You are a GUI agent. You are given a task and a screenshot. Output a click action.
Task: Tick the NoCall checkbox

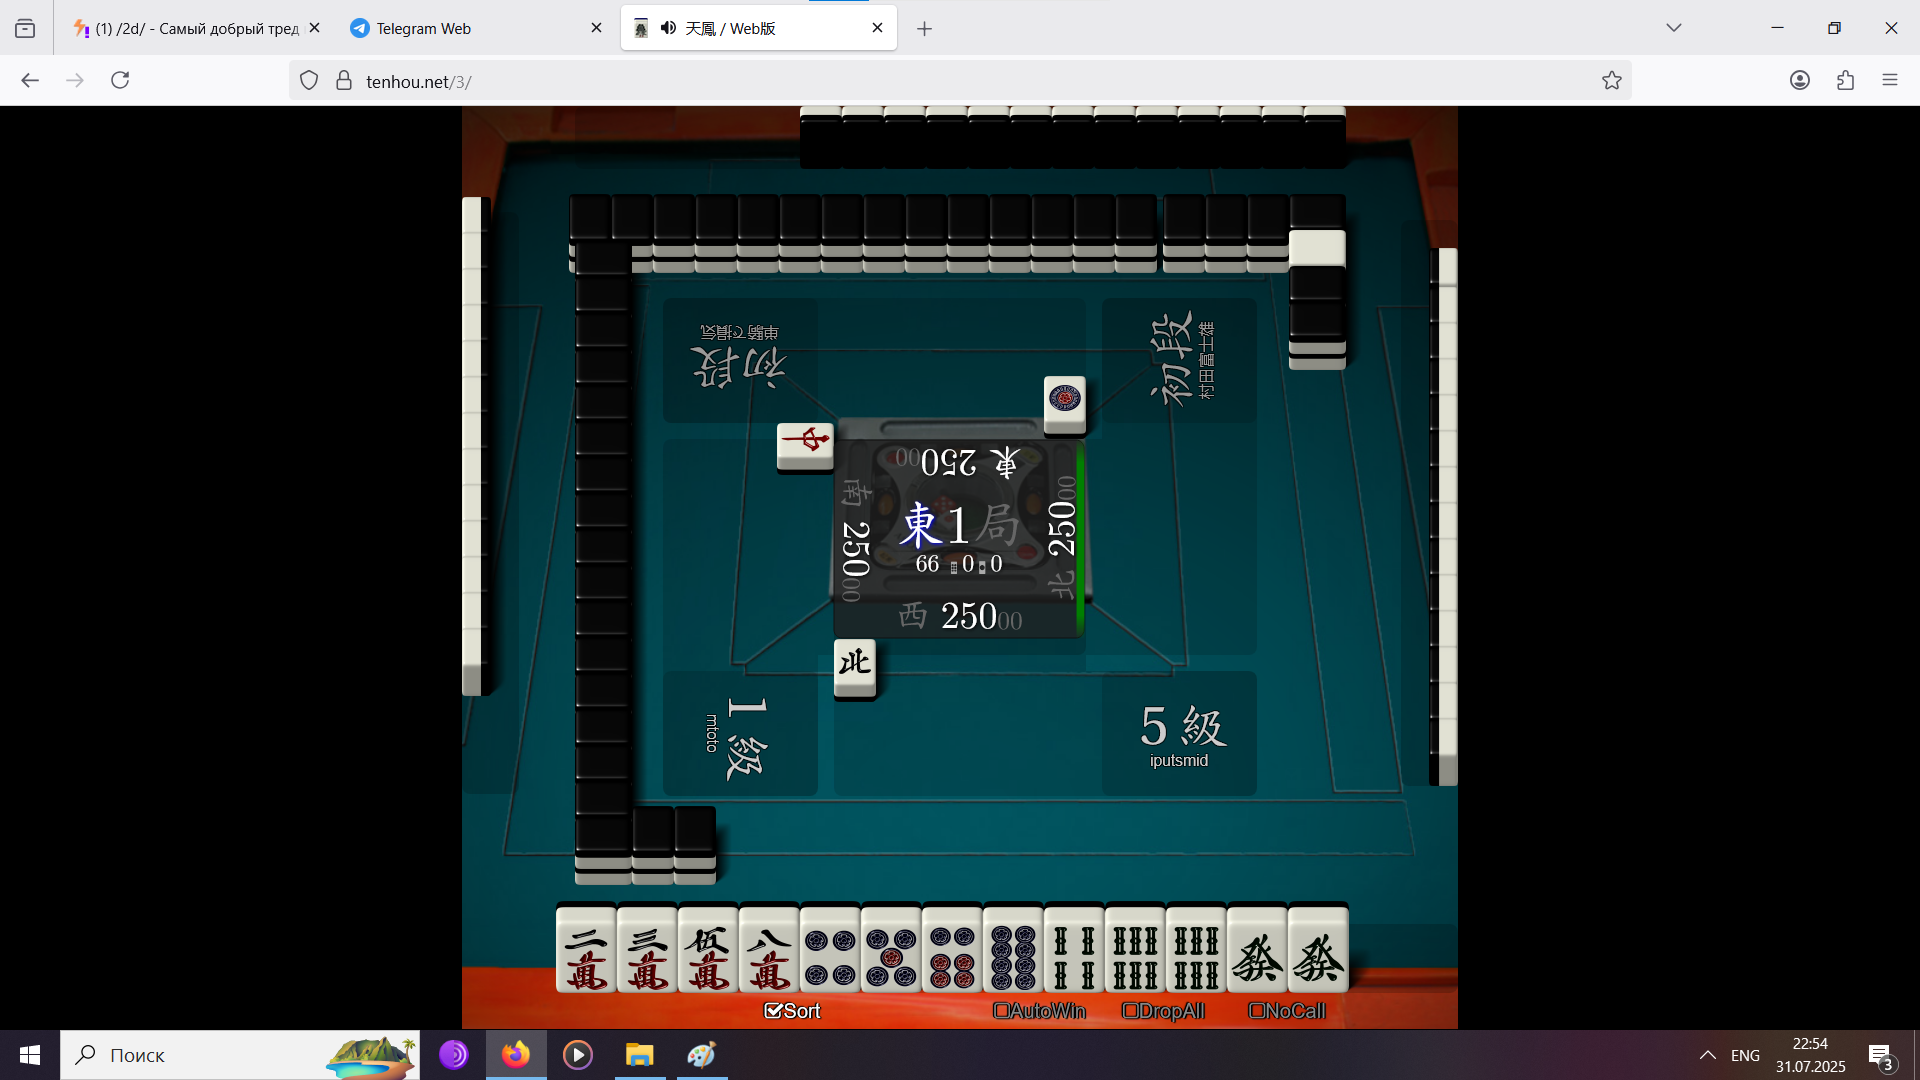(1257, 1011)
